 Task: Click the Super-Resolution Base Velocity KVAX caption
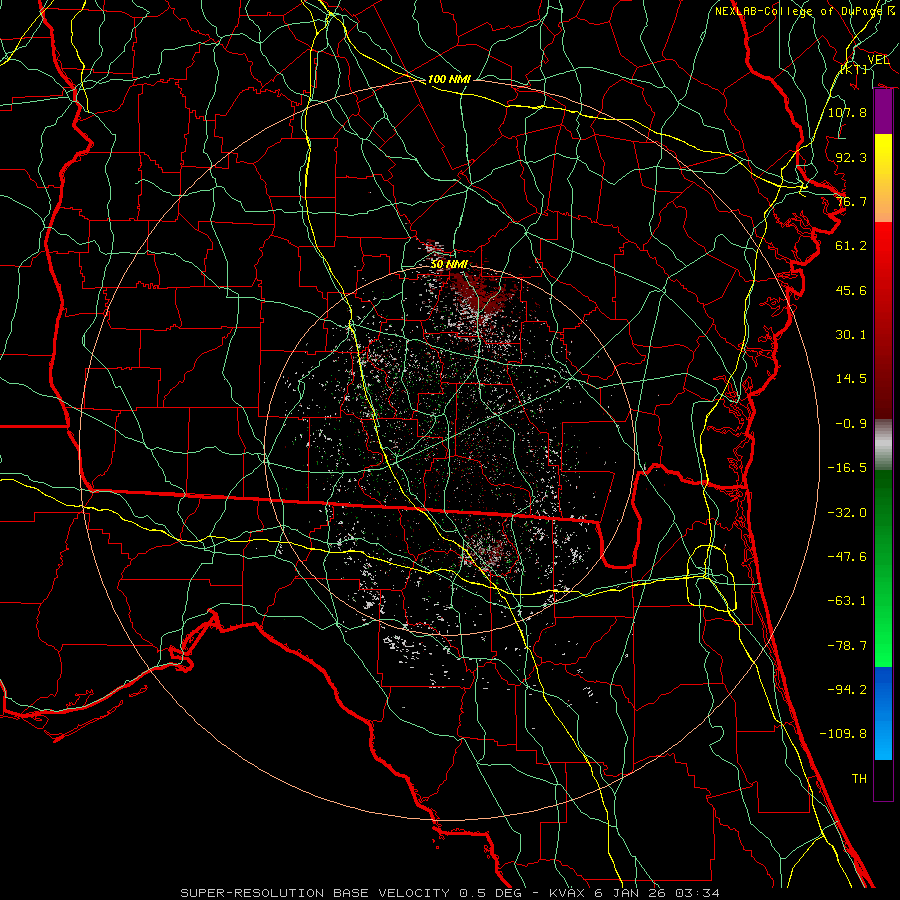[x=450, y=893]
